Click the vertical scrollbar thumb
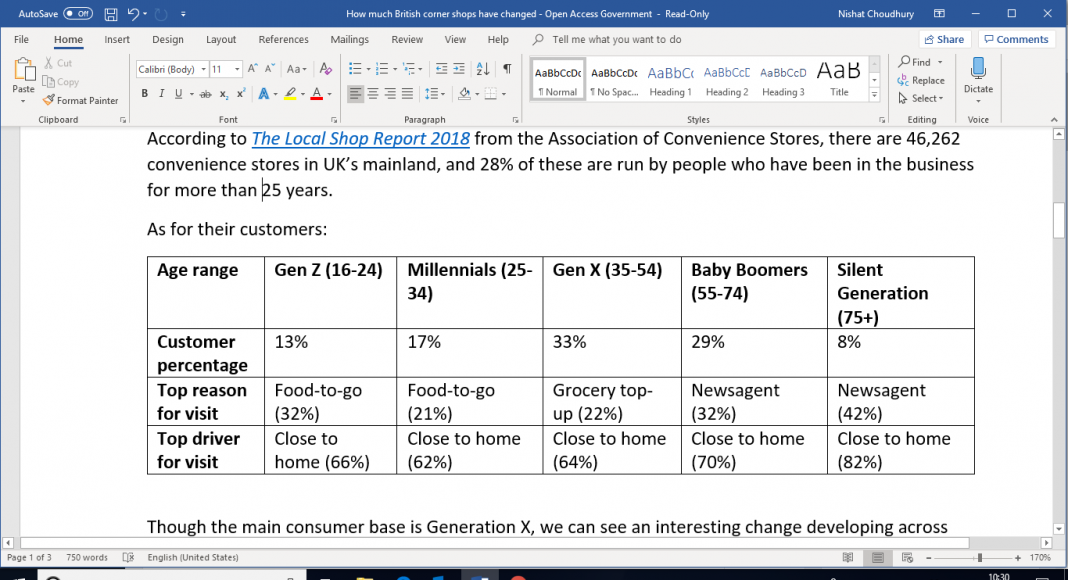This screenshot has height=580, width=1068. 1058,221
